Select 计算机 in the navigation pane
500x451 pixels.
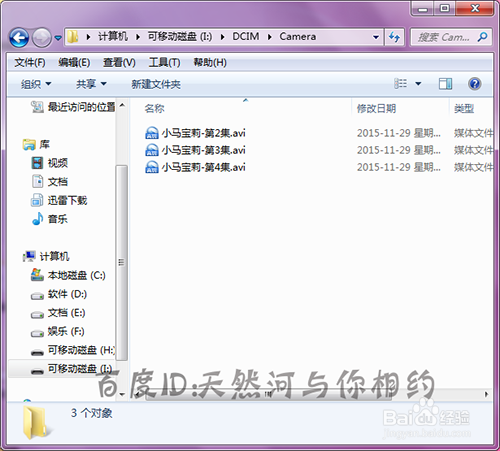tap(54, 256)
